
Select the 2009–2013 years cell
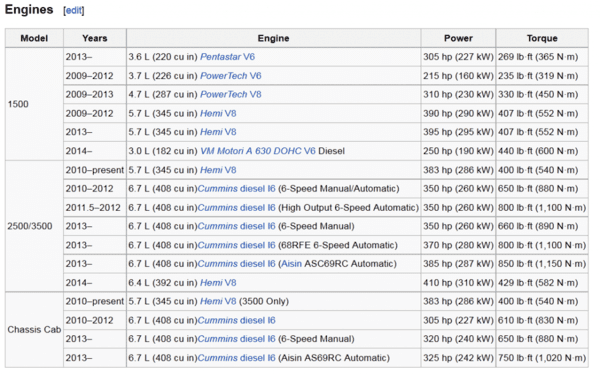click(x=95, y=95)
